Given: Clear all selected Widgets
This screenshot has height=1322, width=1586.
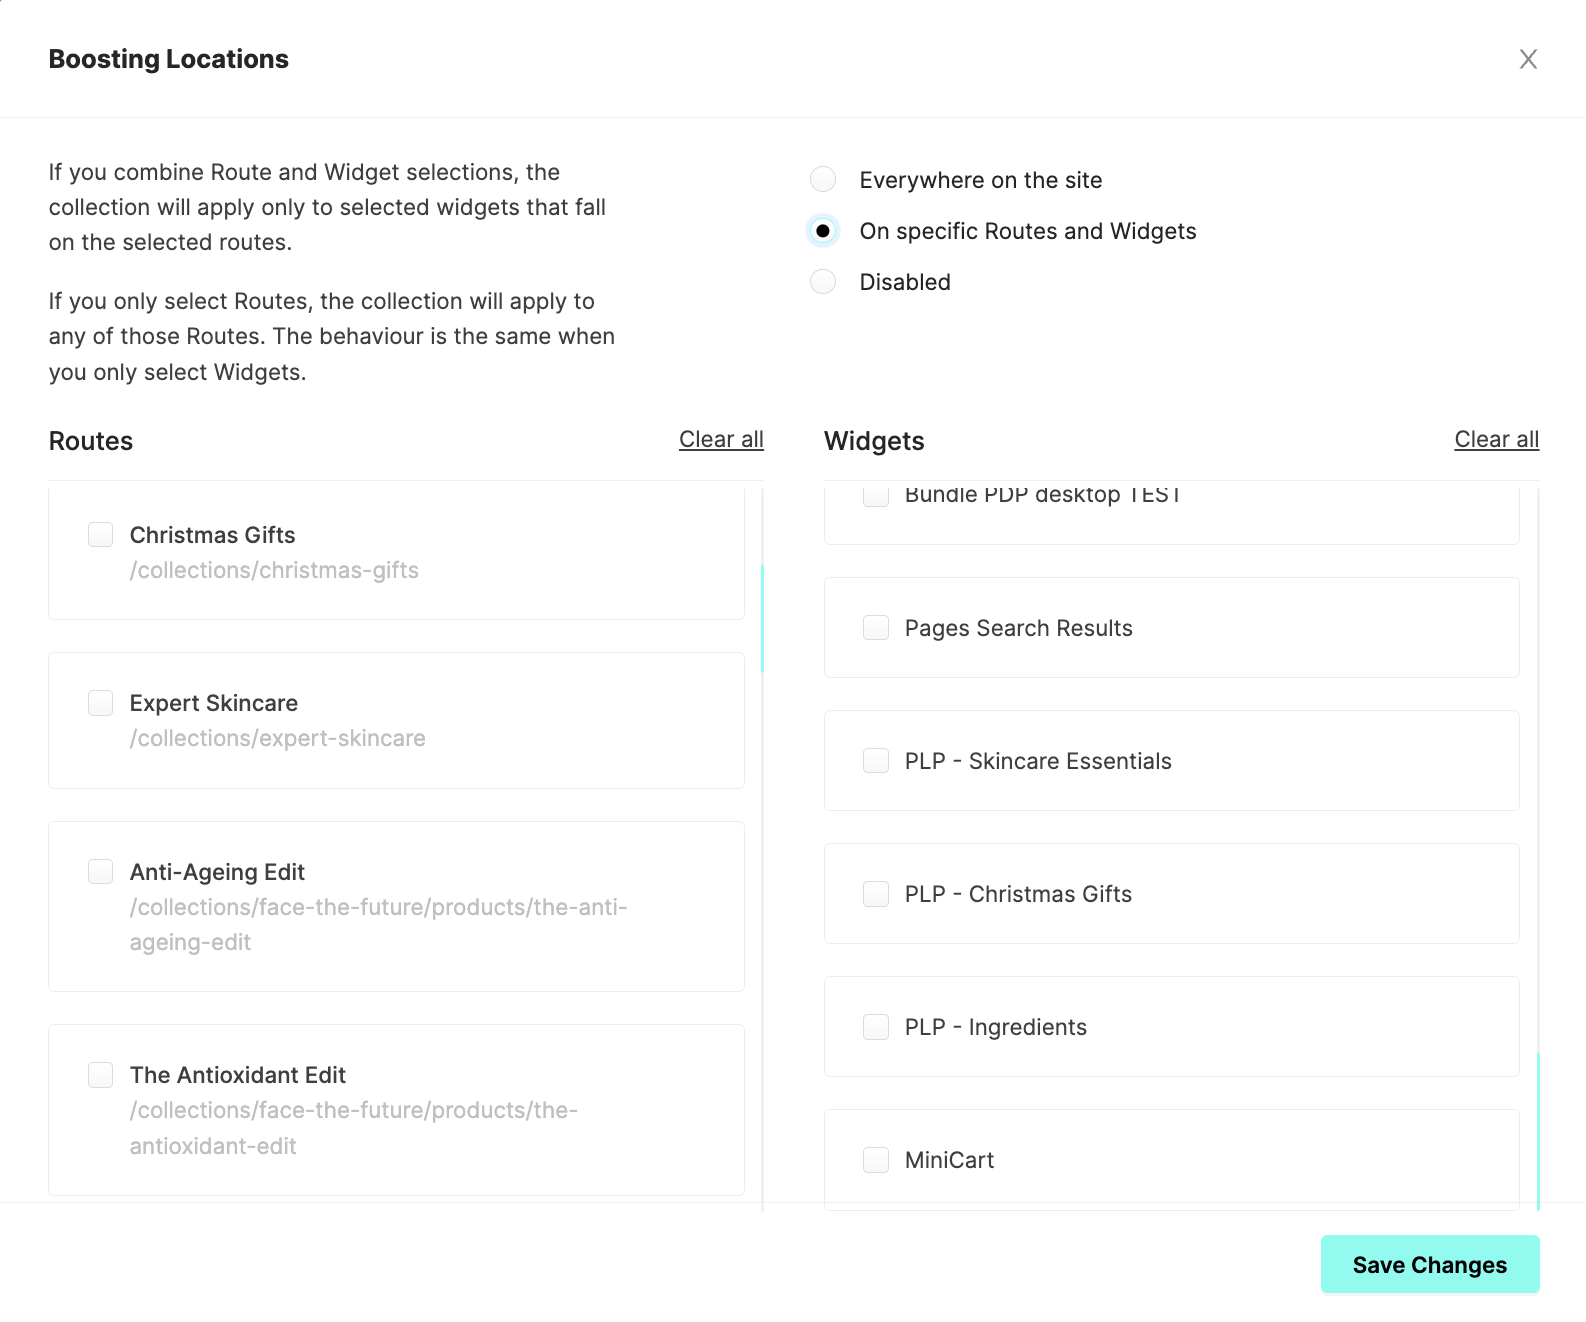Looking at the screenshot, I should (1496, 439).
